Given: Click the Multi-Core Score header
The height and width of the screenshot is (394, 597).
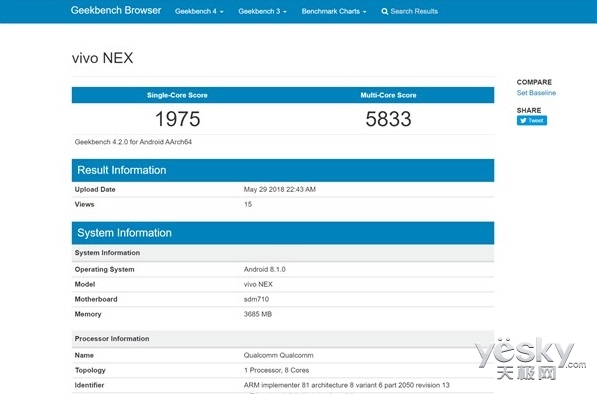Looking at the screenshot, I should pos(388,95).
